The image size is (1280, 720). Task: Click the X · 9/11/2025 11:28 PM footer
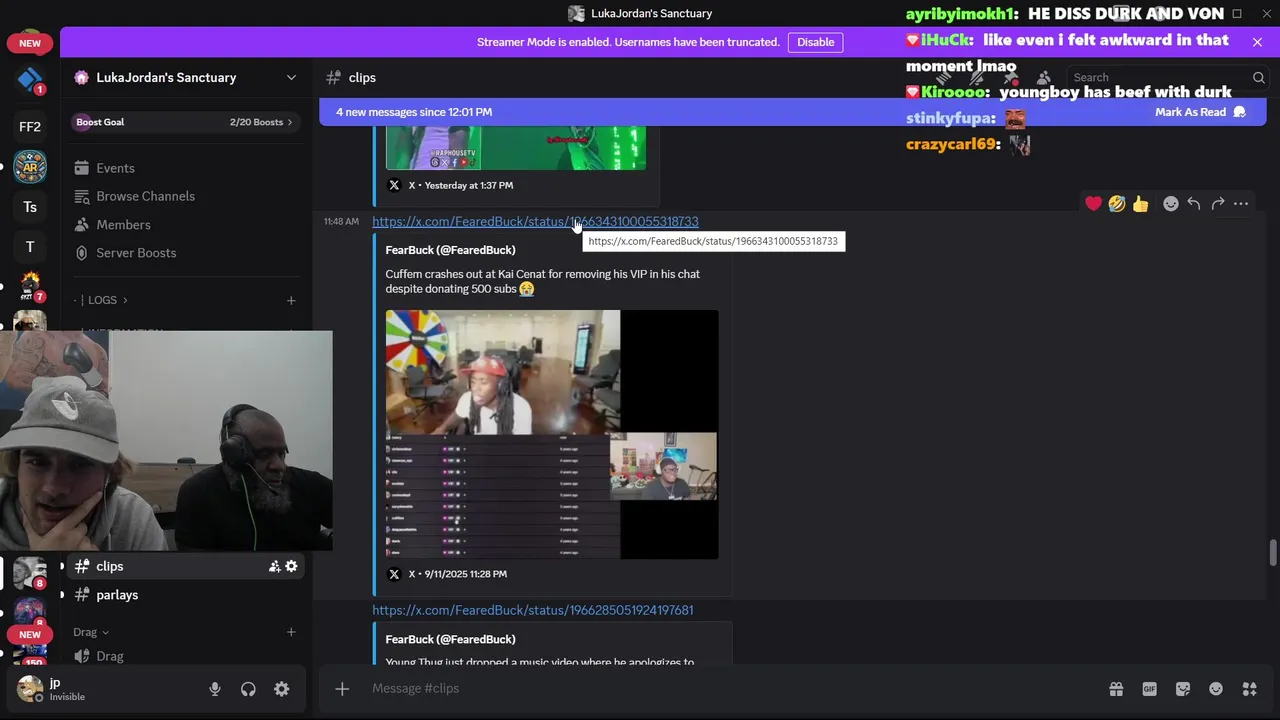coord(448,574)
